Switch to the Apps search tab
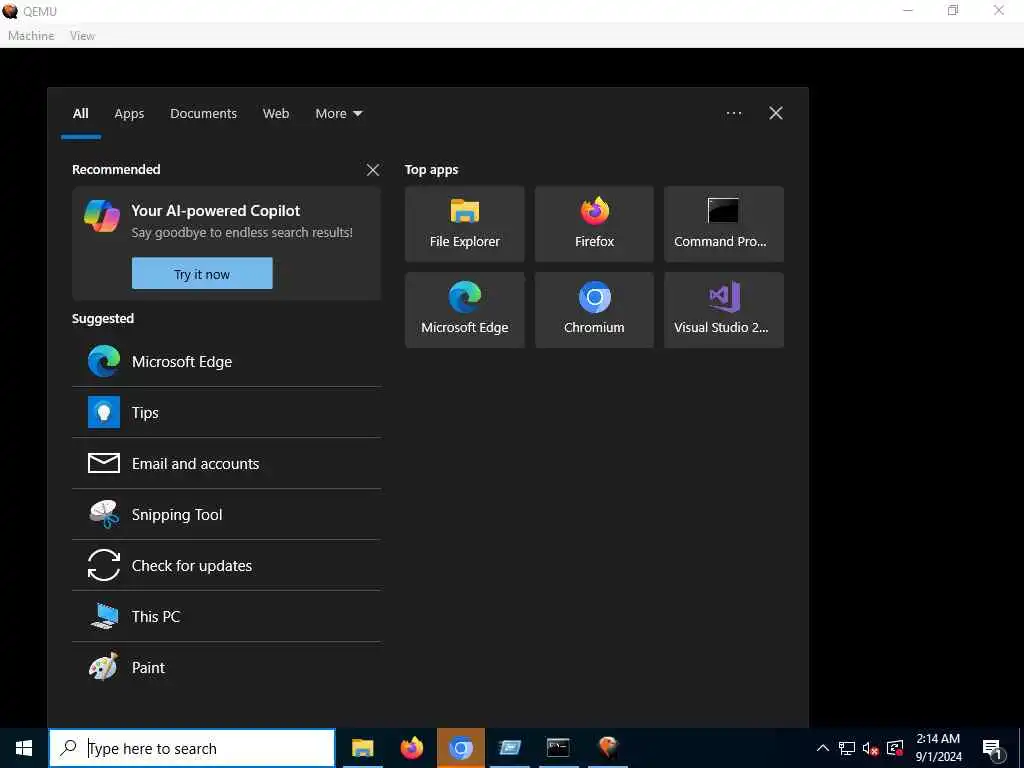The width and height of the screenshot is (1024, 768). 129,113
